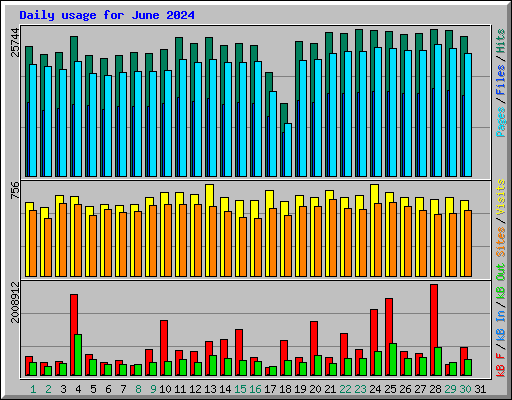The height and width of the screenshot is (400, 512).
Task: Click day 26 on the date axis
Action: coord(405,389)
